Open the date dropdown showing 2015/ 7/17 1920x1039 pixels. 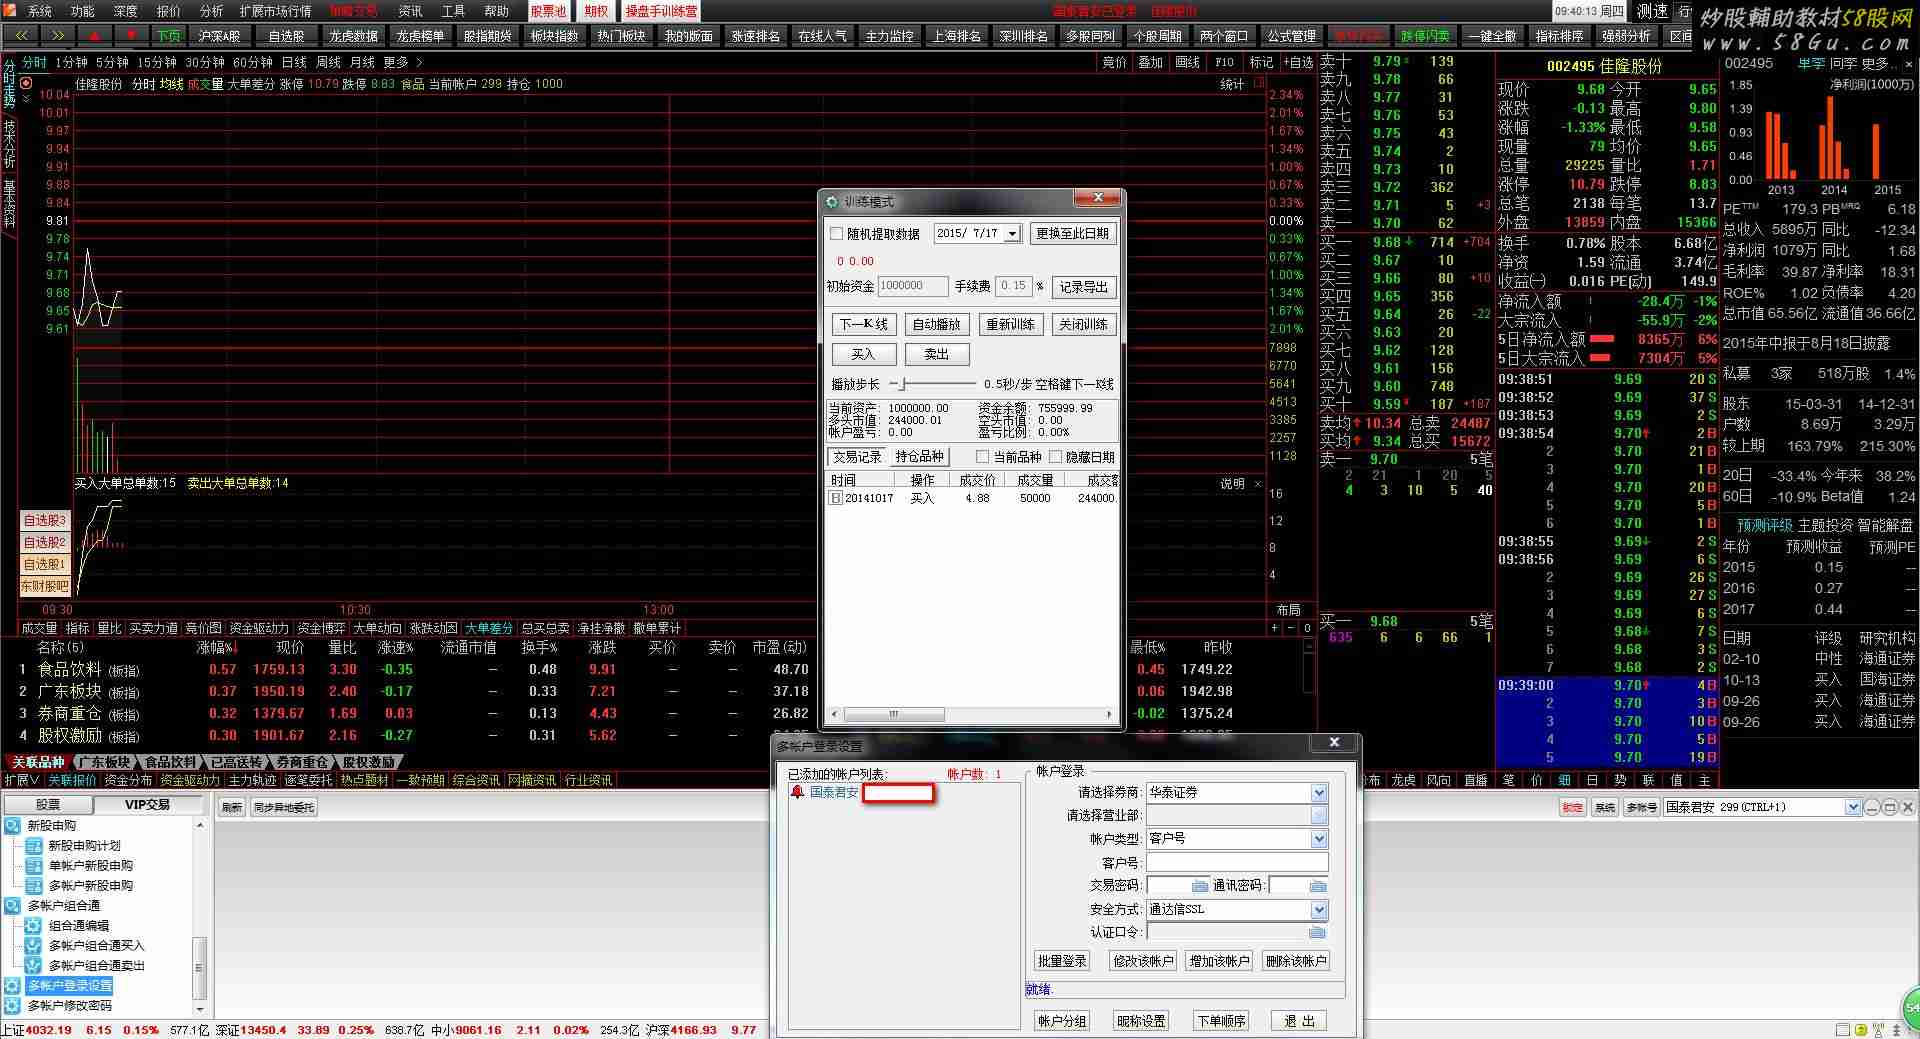click(x=1012, y=234)
